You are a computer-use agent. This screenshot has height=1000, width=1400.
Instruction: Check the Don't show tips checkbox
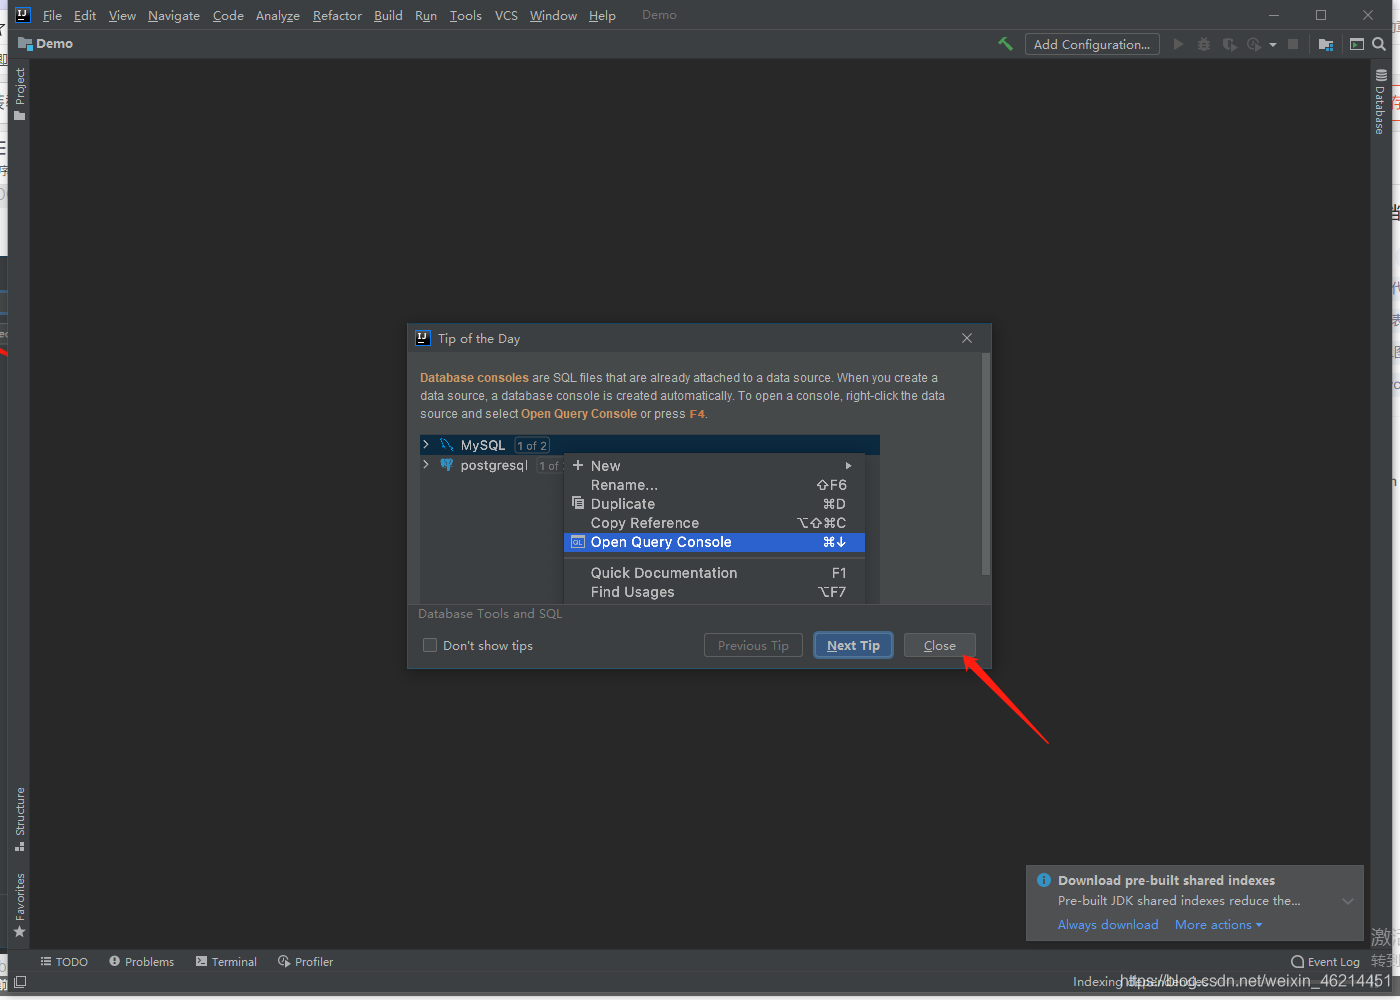pyautogui.click(x=430, y=646)
